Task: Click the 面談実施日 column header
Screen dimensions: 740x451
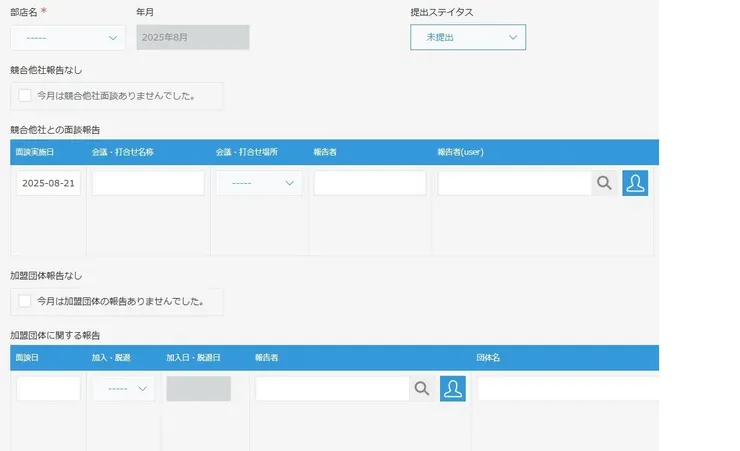Action: [35, 152]
